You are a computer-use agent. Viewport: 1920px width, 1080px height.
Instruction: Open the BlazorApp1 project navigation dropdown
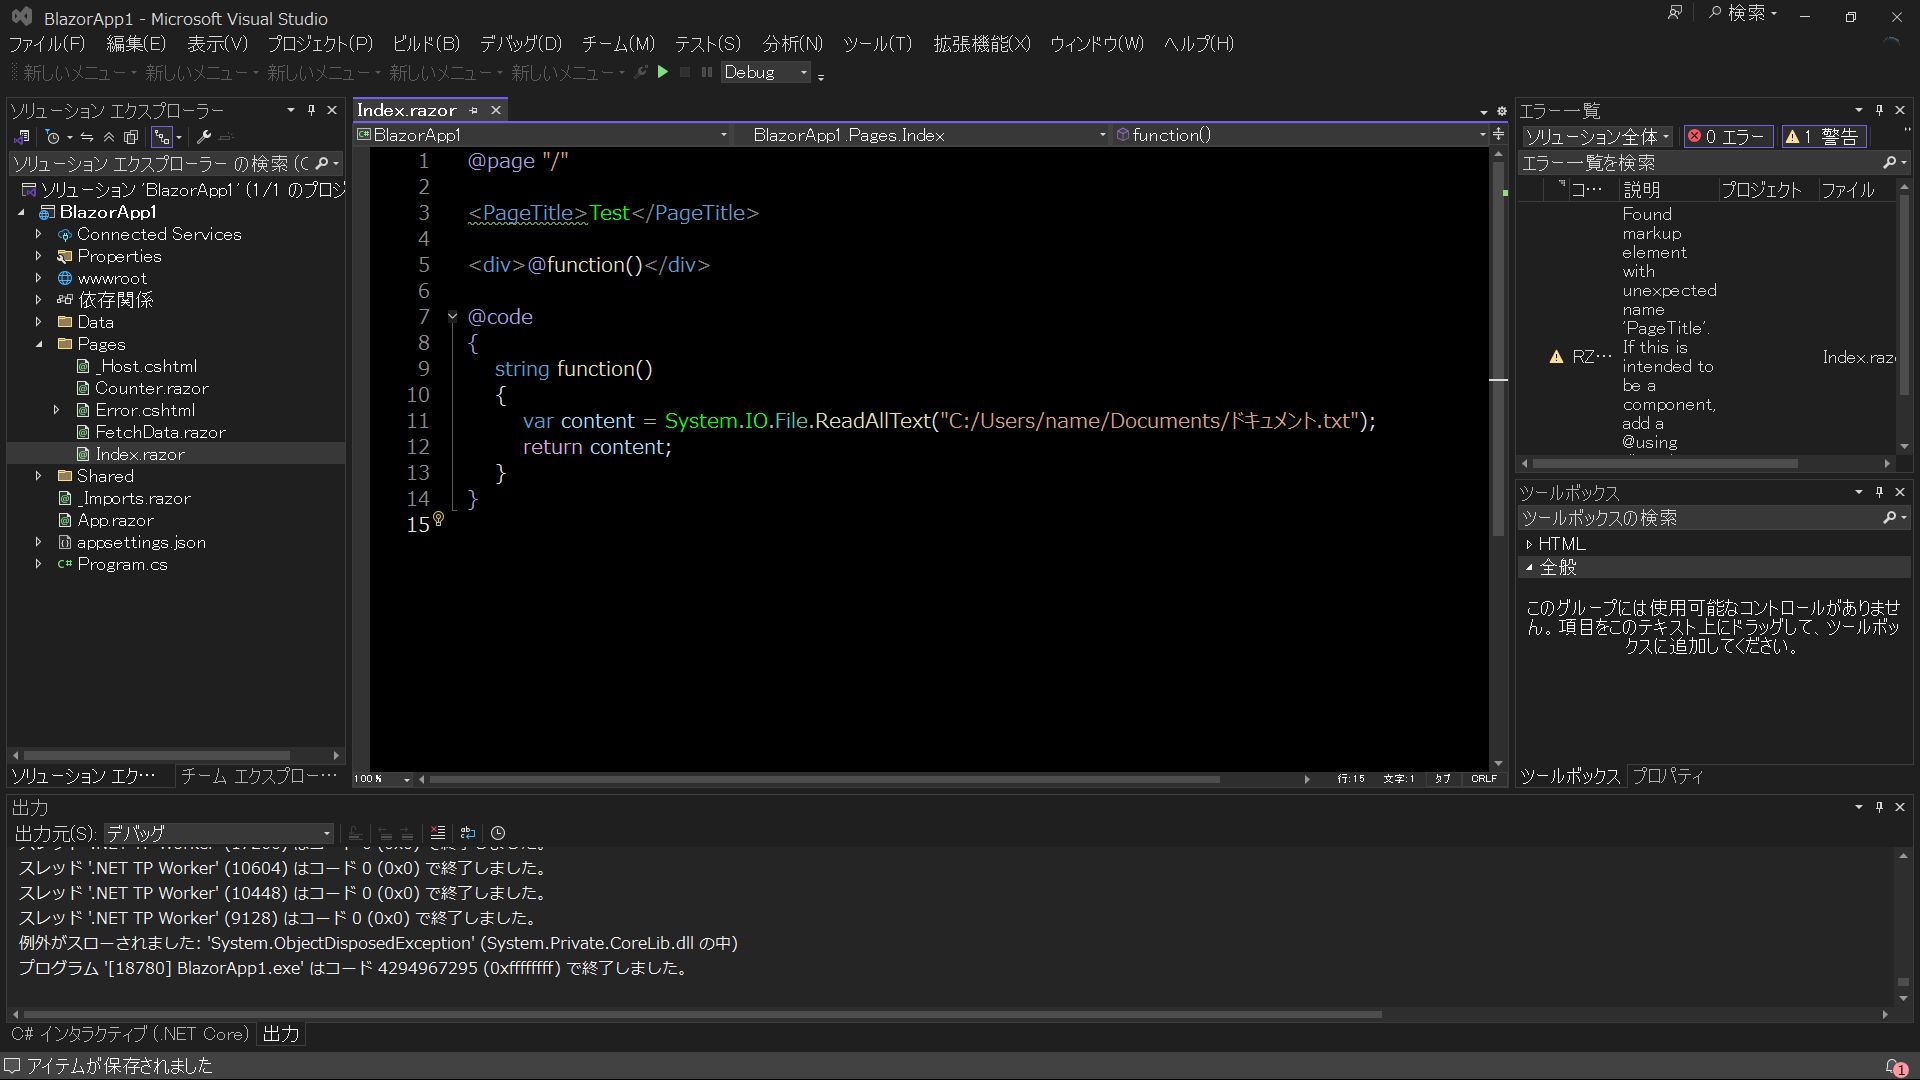(543, 135)
